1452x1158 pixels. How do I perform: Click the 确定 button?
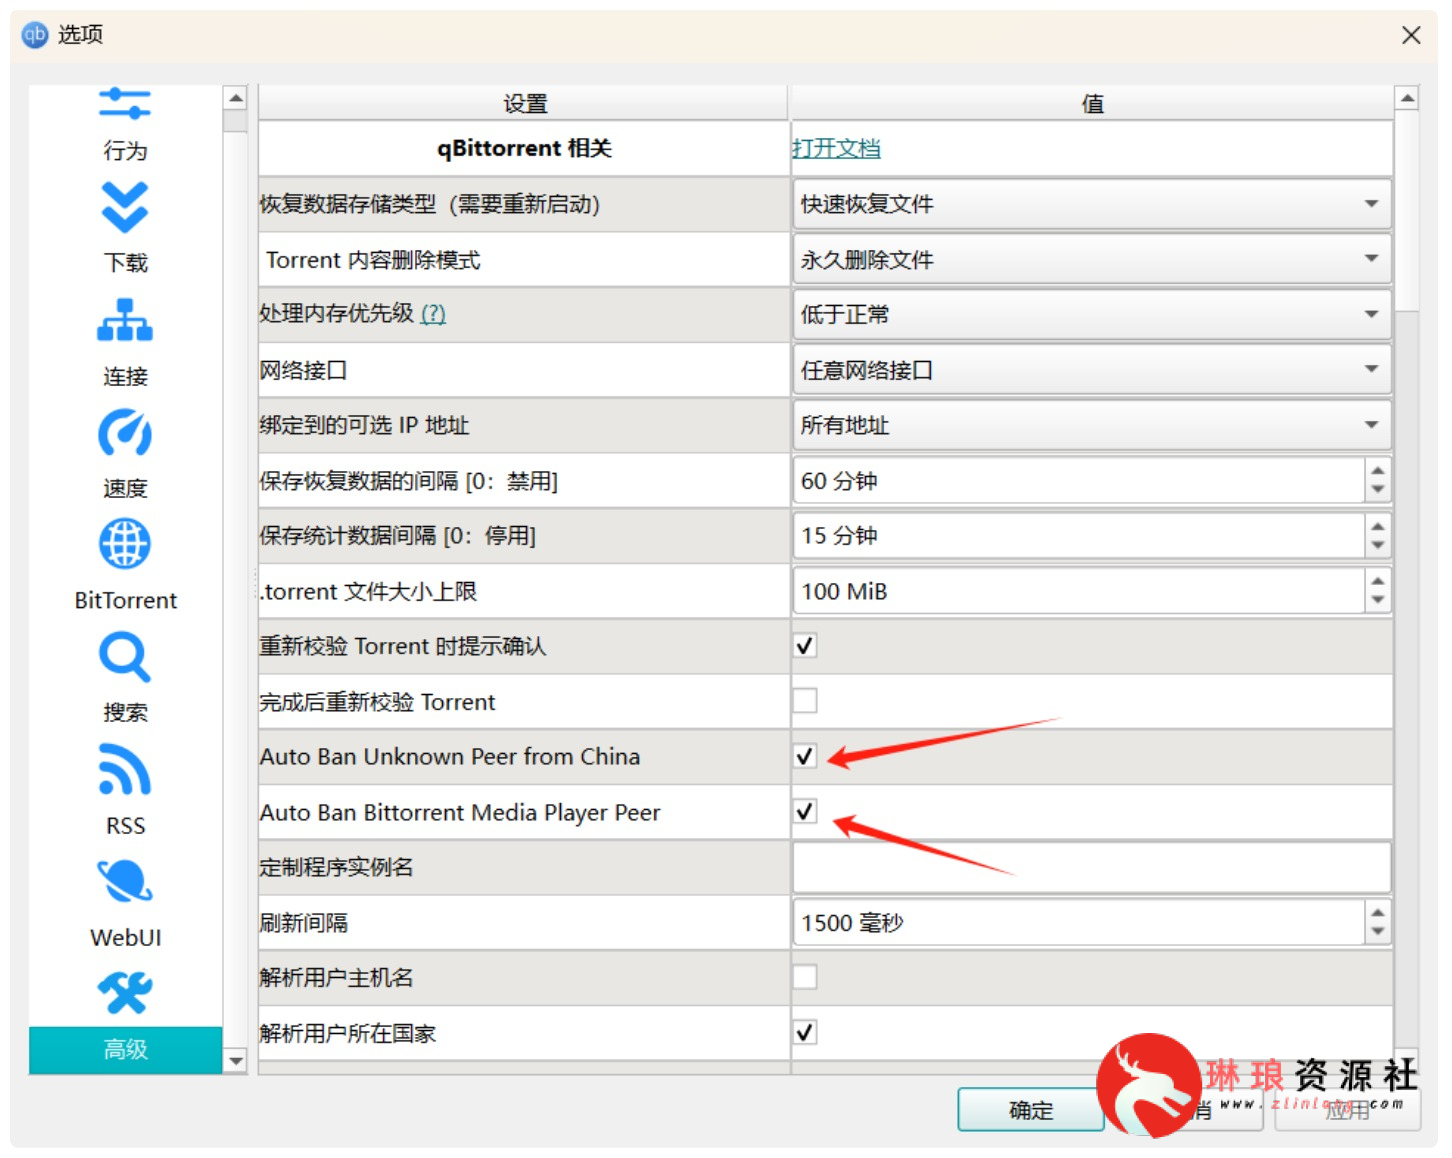point(1031,1110)
